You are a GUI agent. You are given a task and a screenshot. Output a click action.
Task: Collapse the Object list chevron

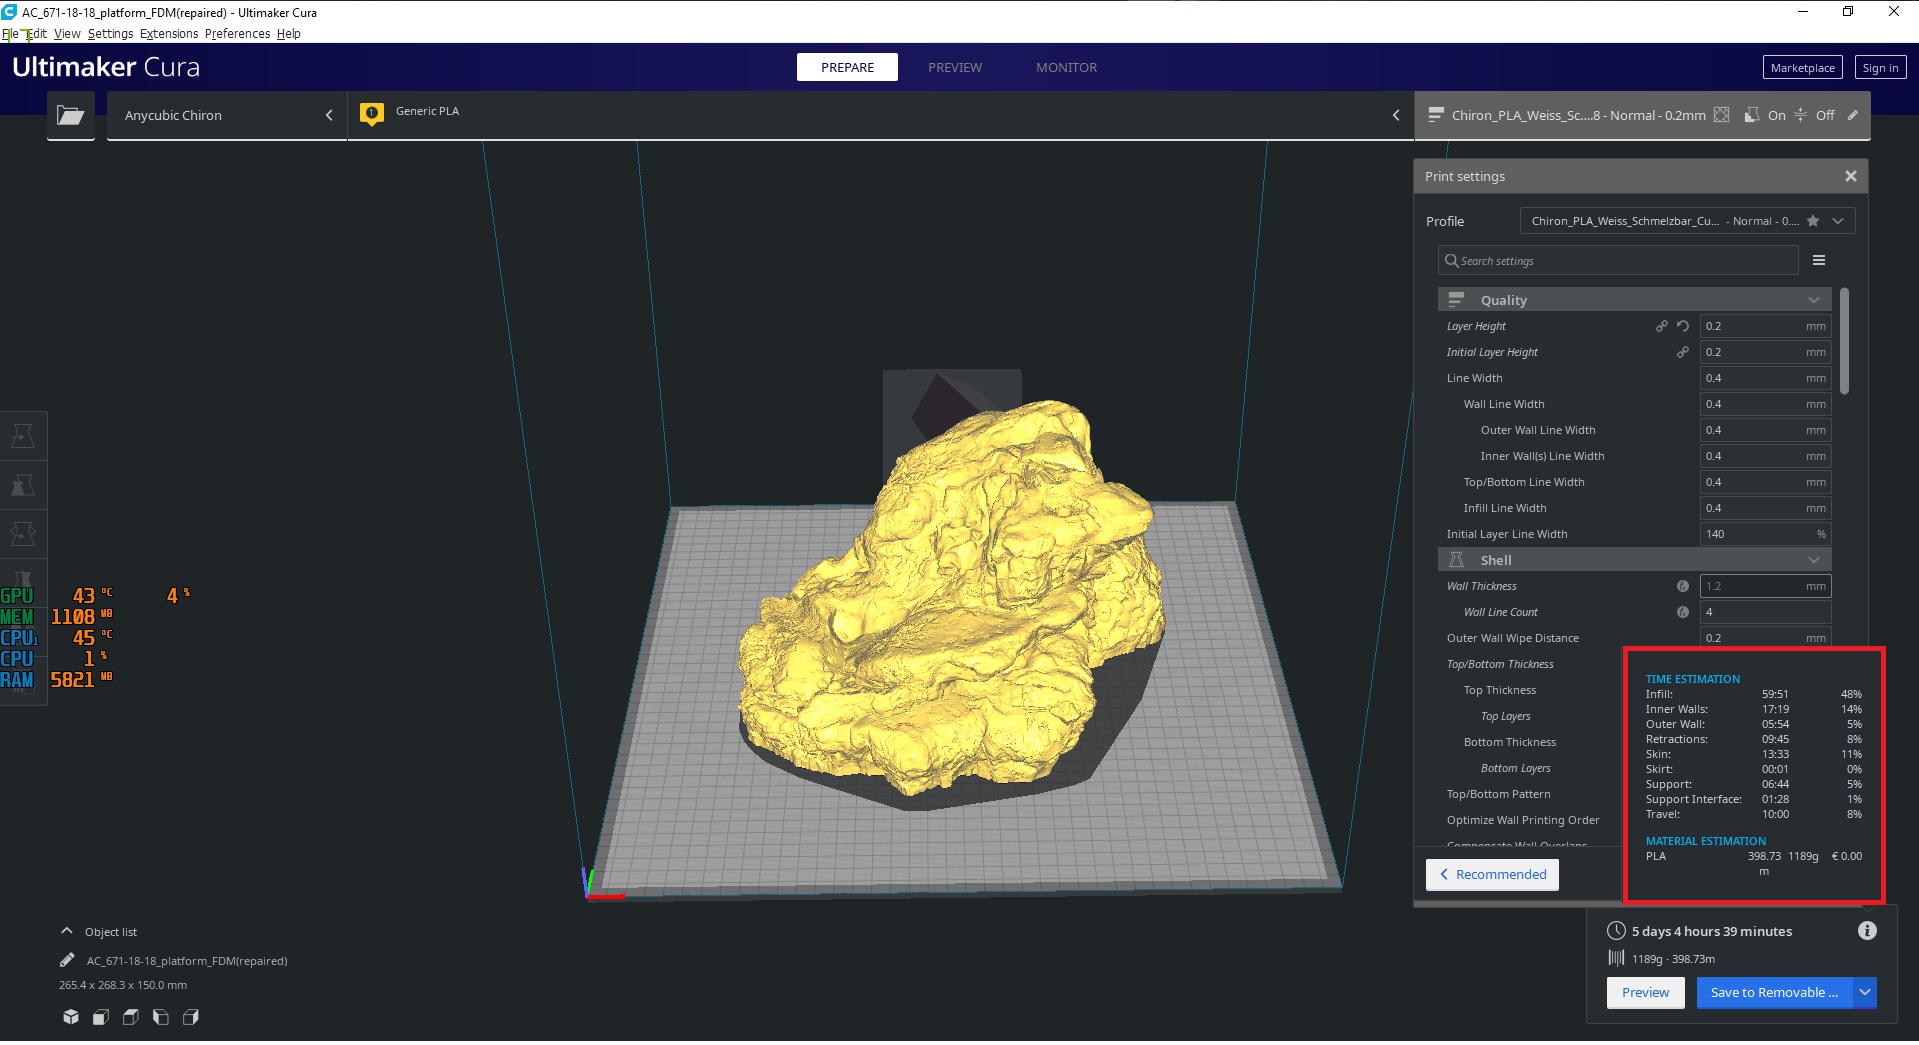coord(67,931)
